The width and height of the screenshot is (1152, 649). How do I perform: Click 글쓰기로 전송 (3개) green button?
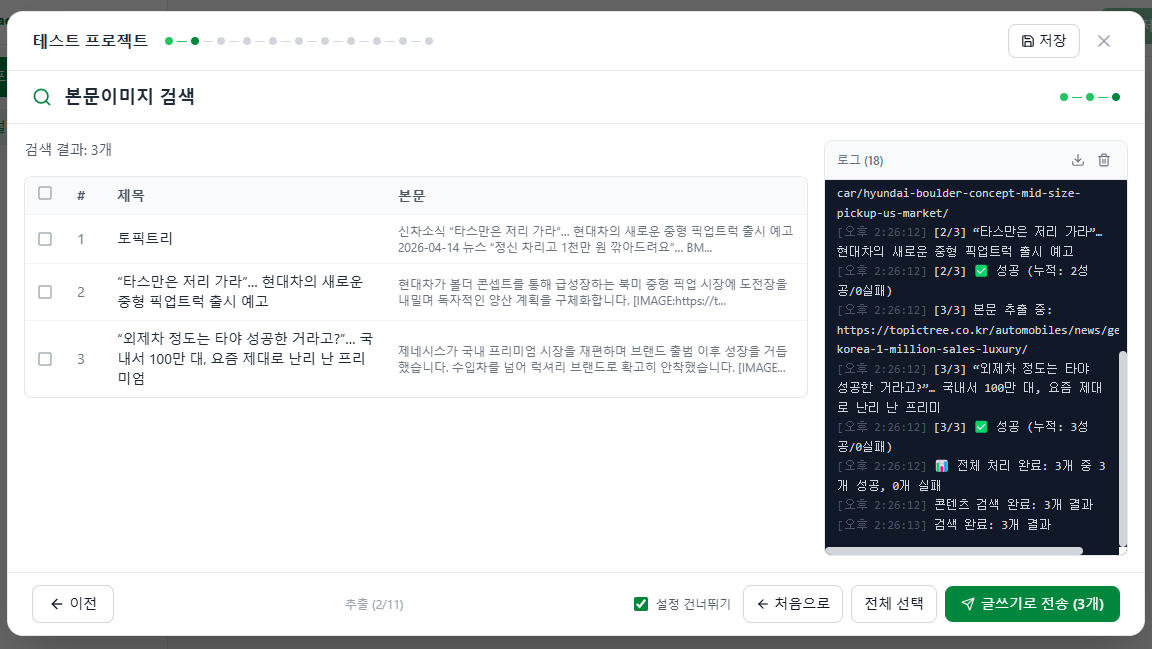(x=1032, y=603)
